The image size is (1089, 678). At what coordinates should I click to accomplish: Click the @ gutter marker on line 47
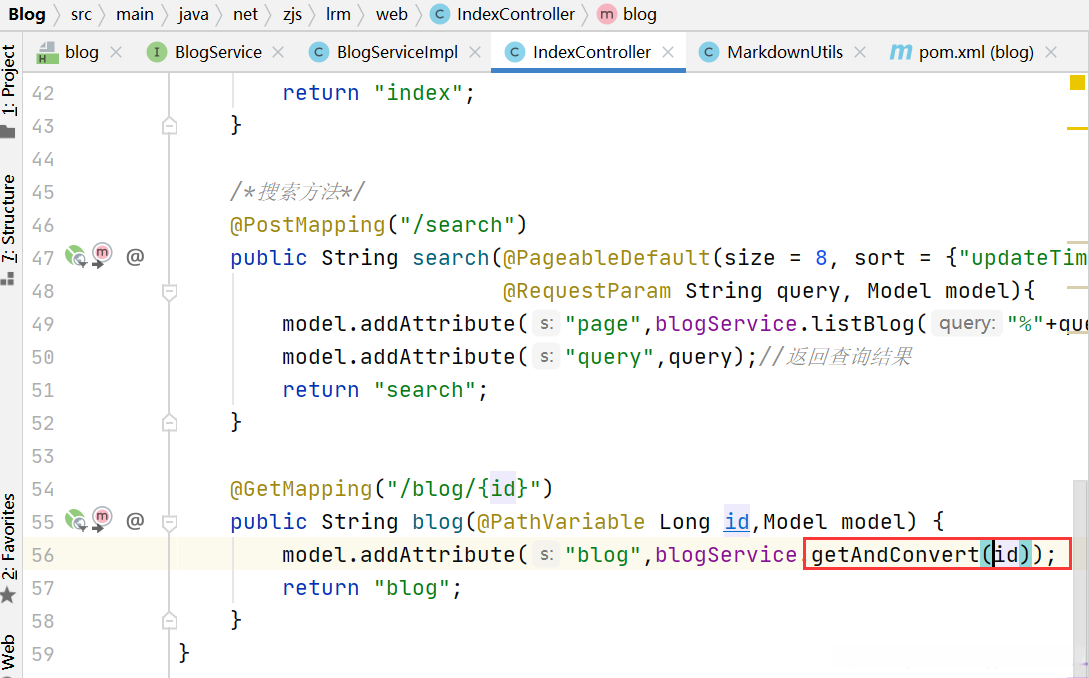coord(135,258)
